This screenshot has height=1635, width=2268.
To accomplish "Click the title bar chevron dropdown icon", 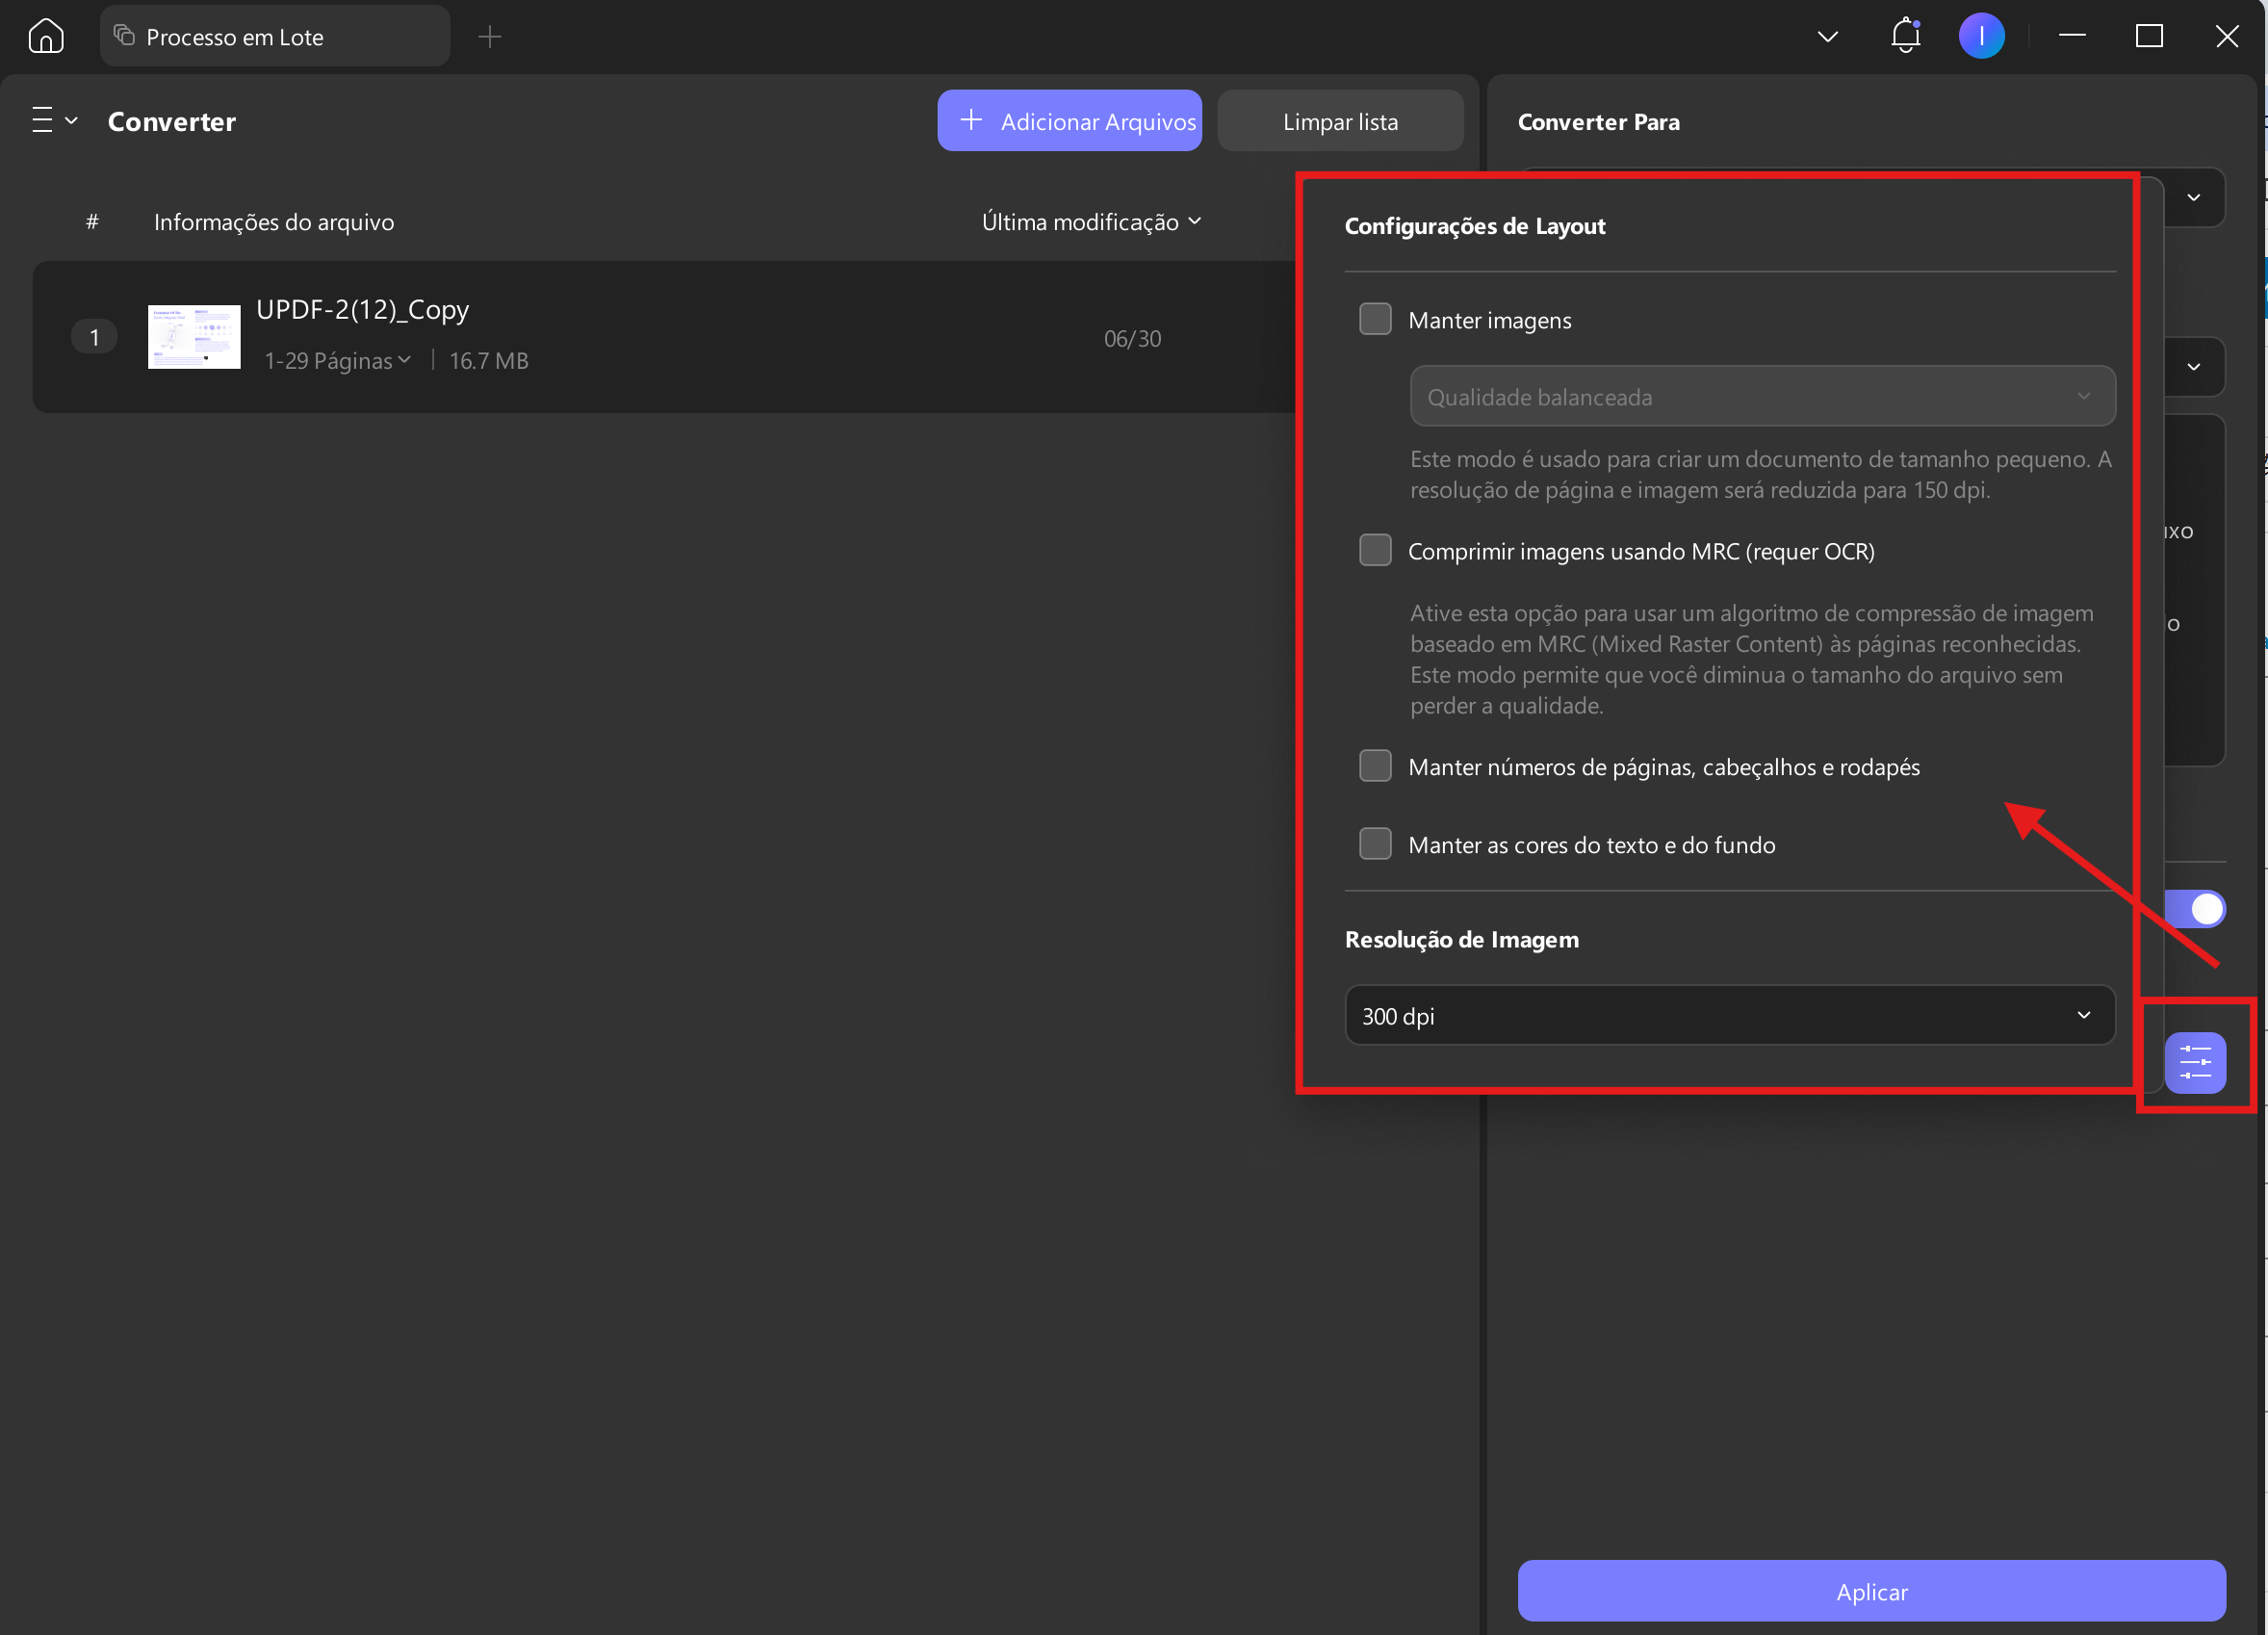I will pyautogui.click(x=1827, y=37).
